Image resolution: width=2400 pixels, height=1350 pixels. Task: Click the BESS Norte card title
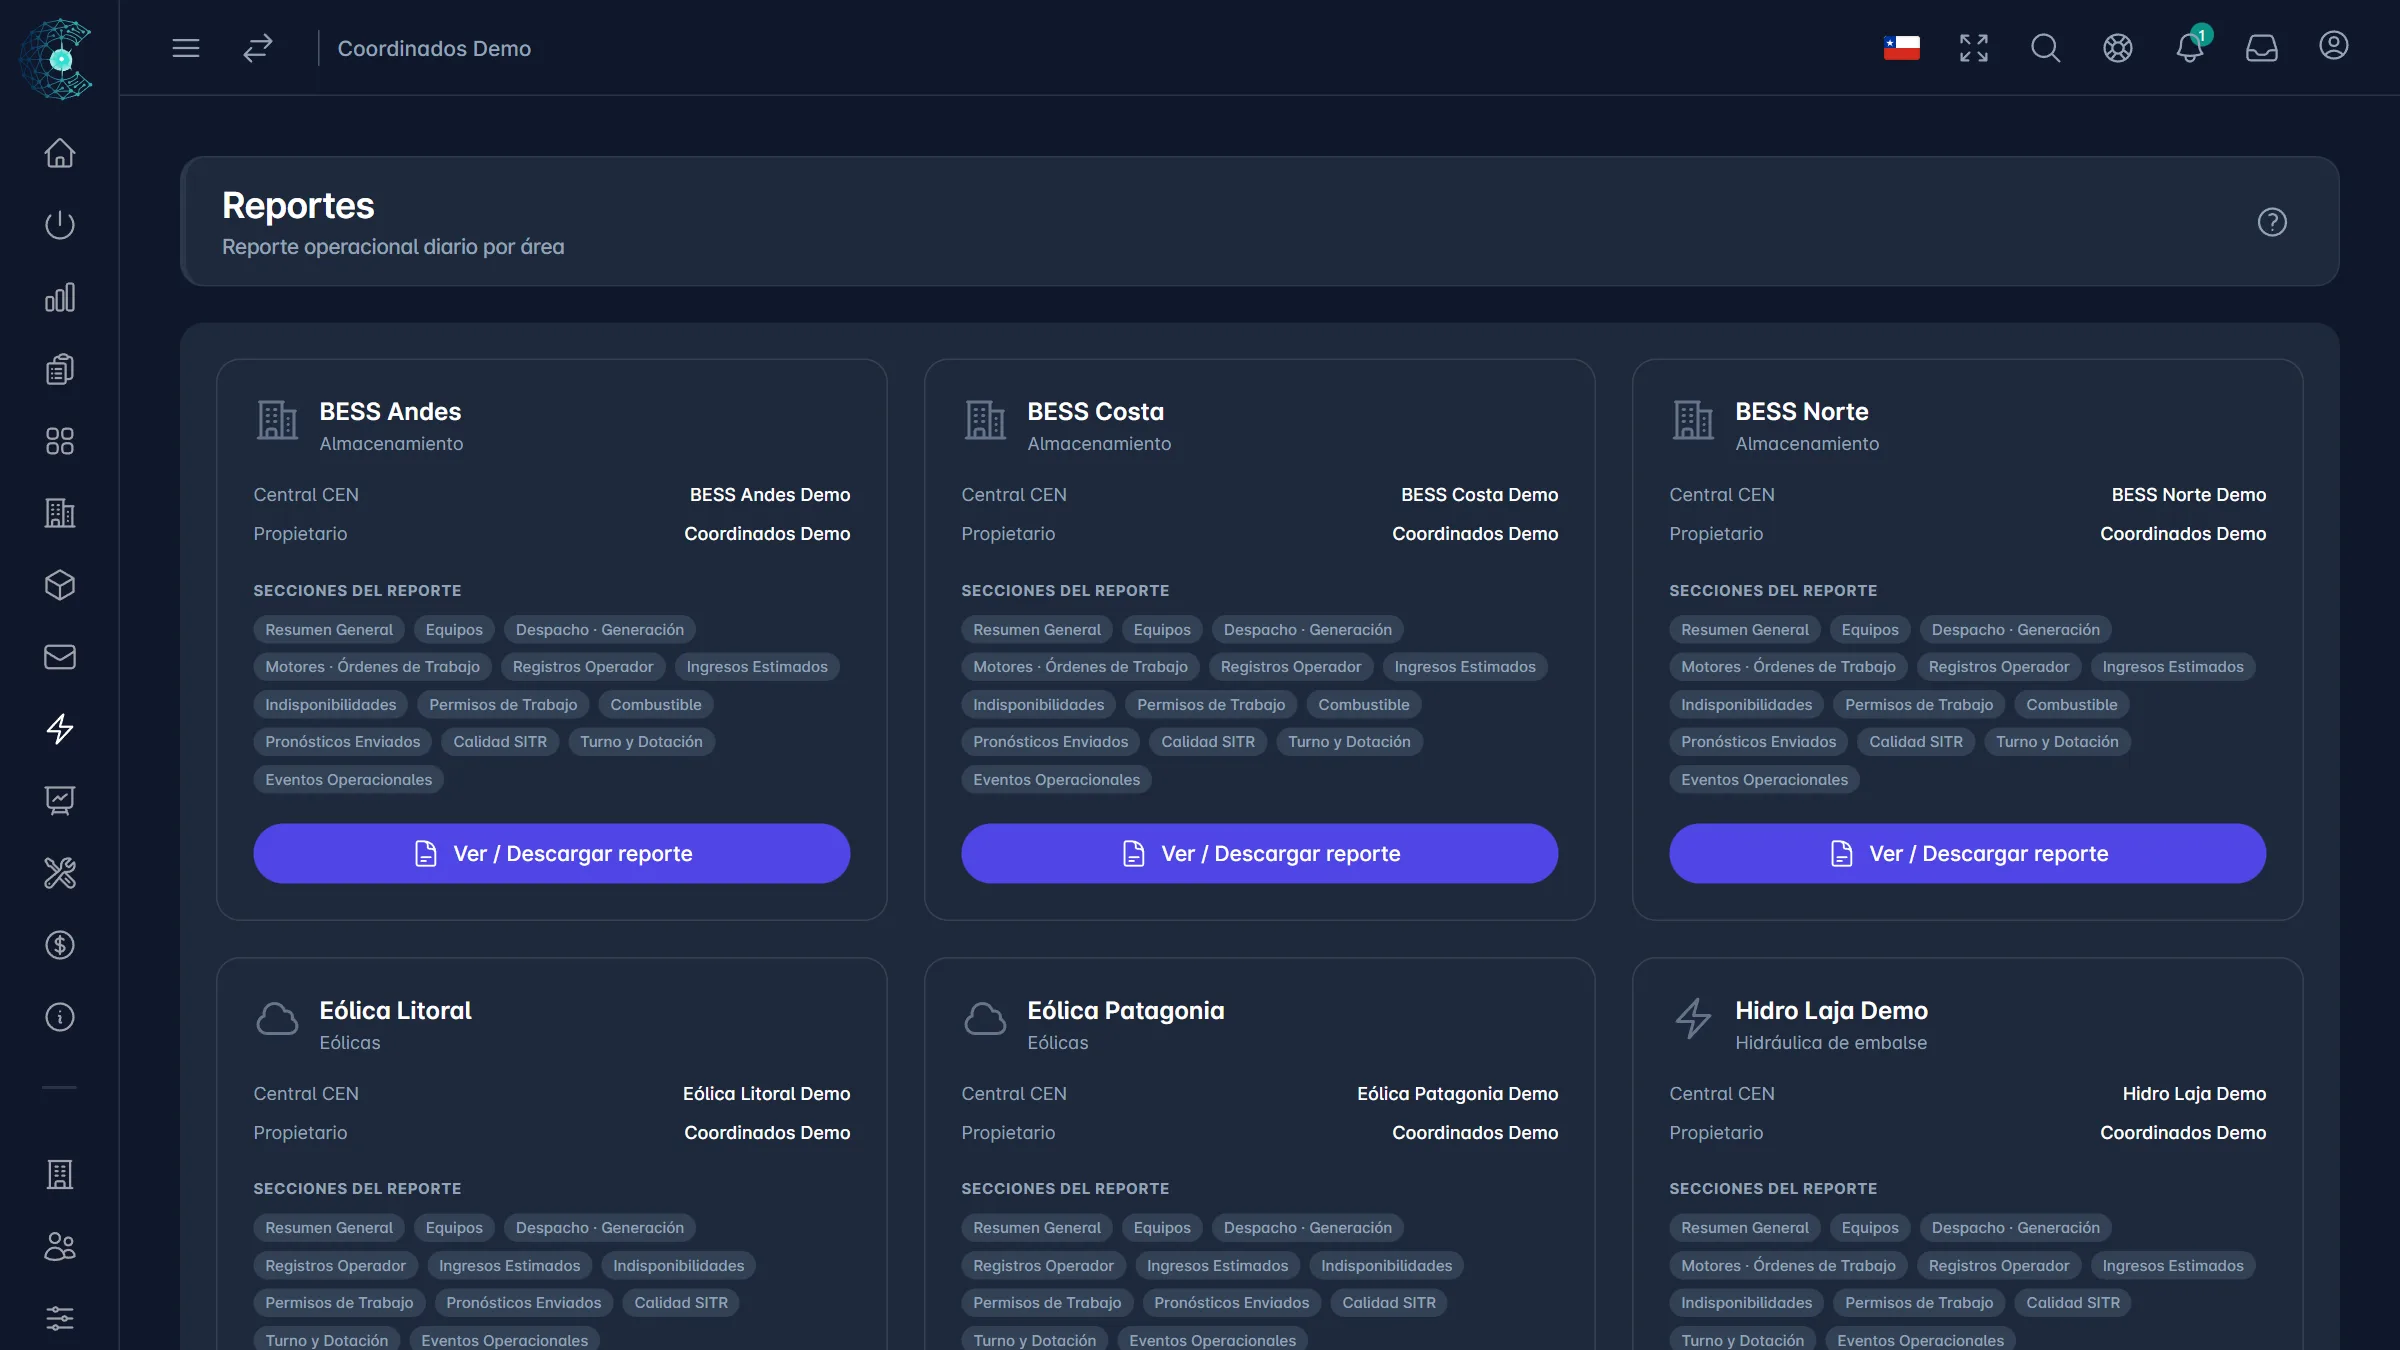[x=1802, y=411]
